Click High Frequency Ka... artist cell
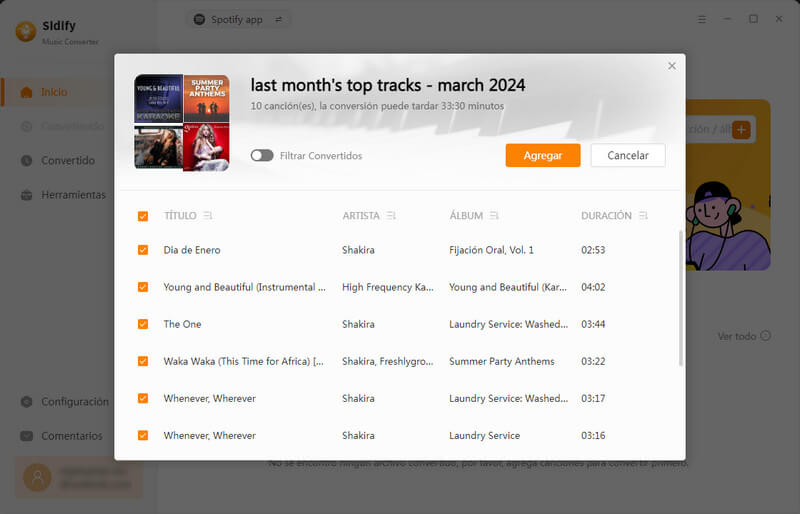Viewport: 800px width, 514px height. point(388,287)
